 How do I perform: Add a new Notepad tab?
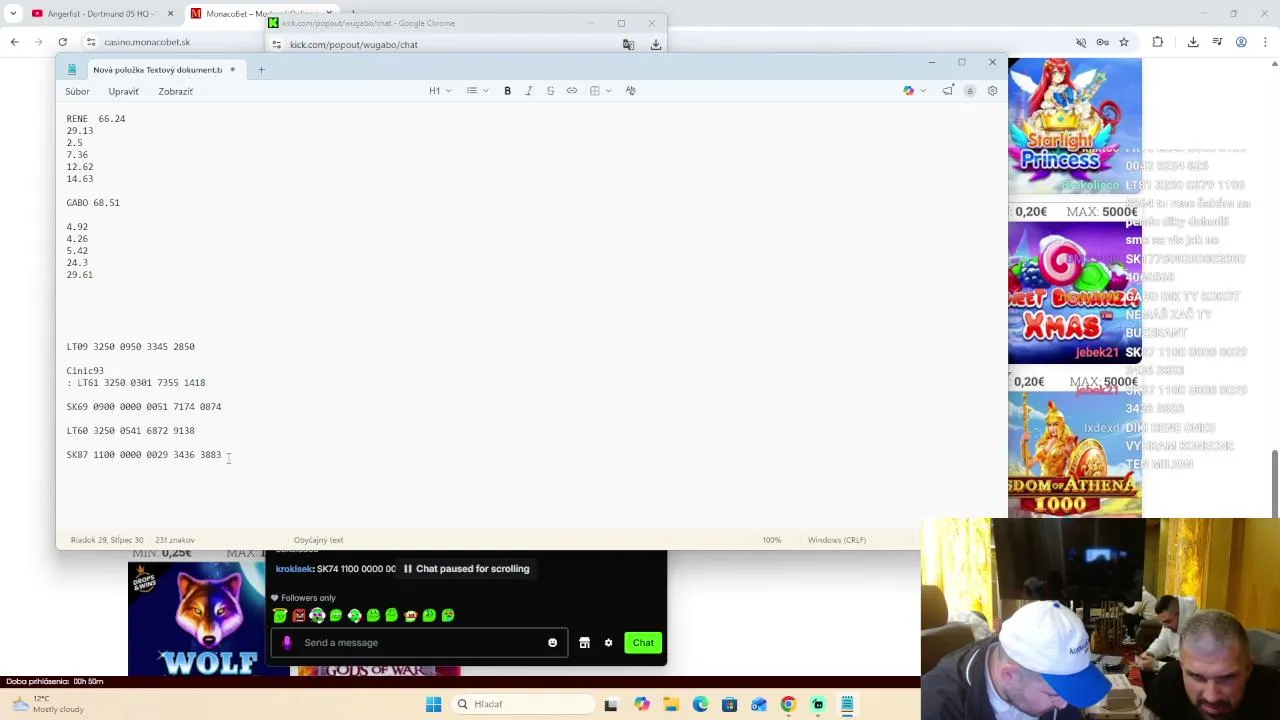(x=261, y=70)
